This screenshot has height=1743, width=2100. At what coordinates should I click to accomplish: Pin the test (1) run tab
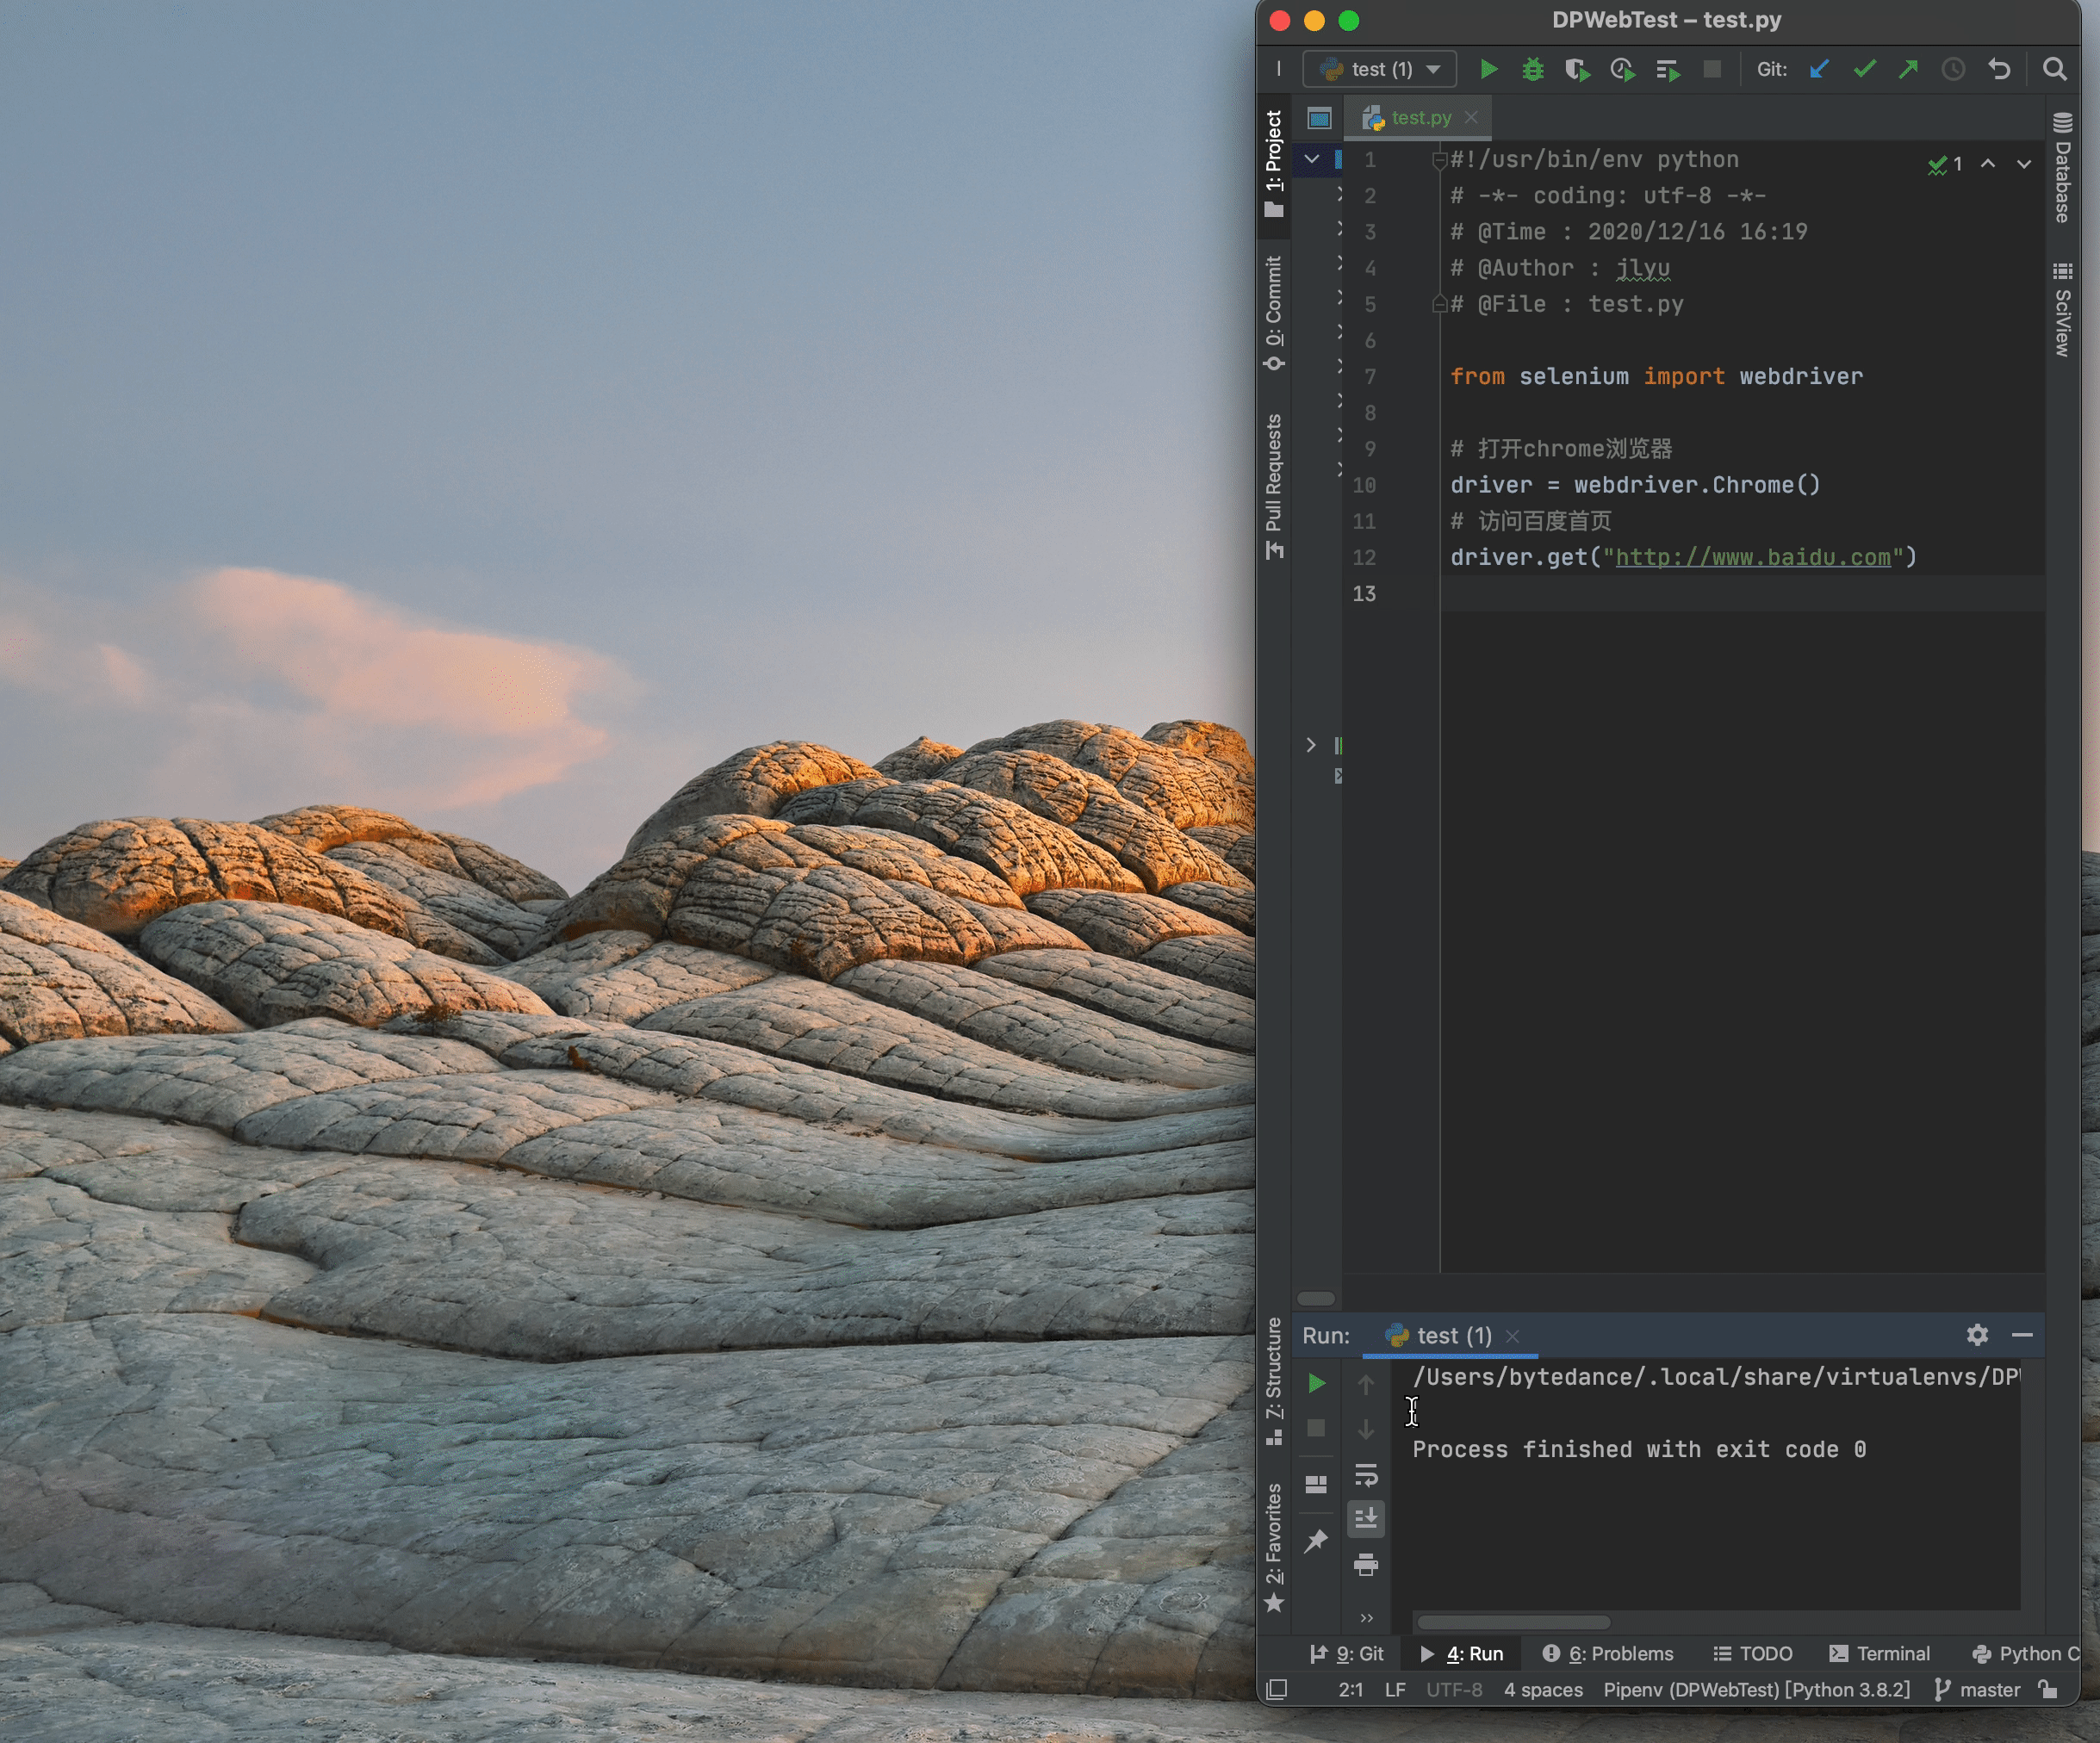coord(1316,1541)
